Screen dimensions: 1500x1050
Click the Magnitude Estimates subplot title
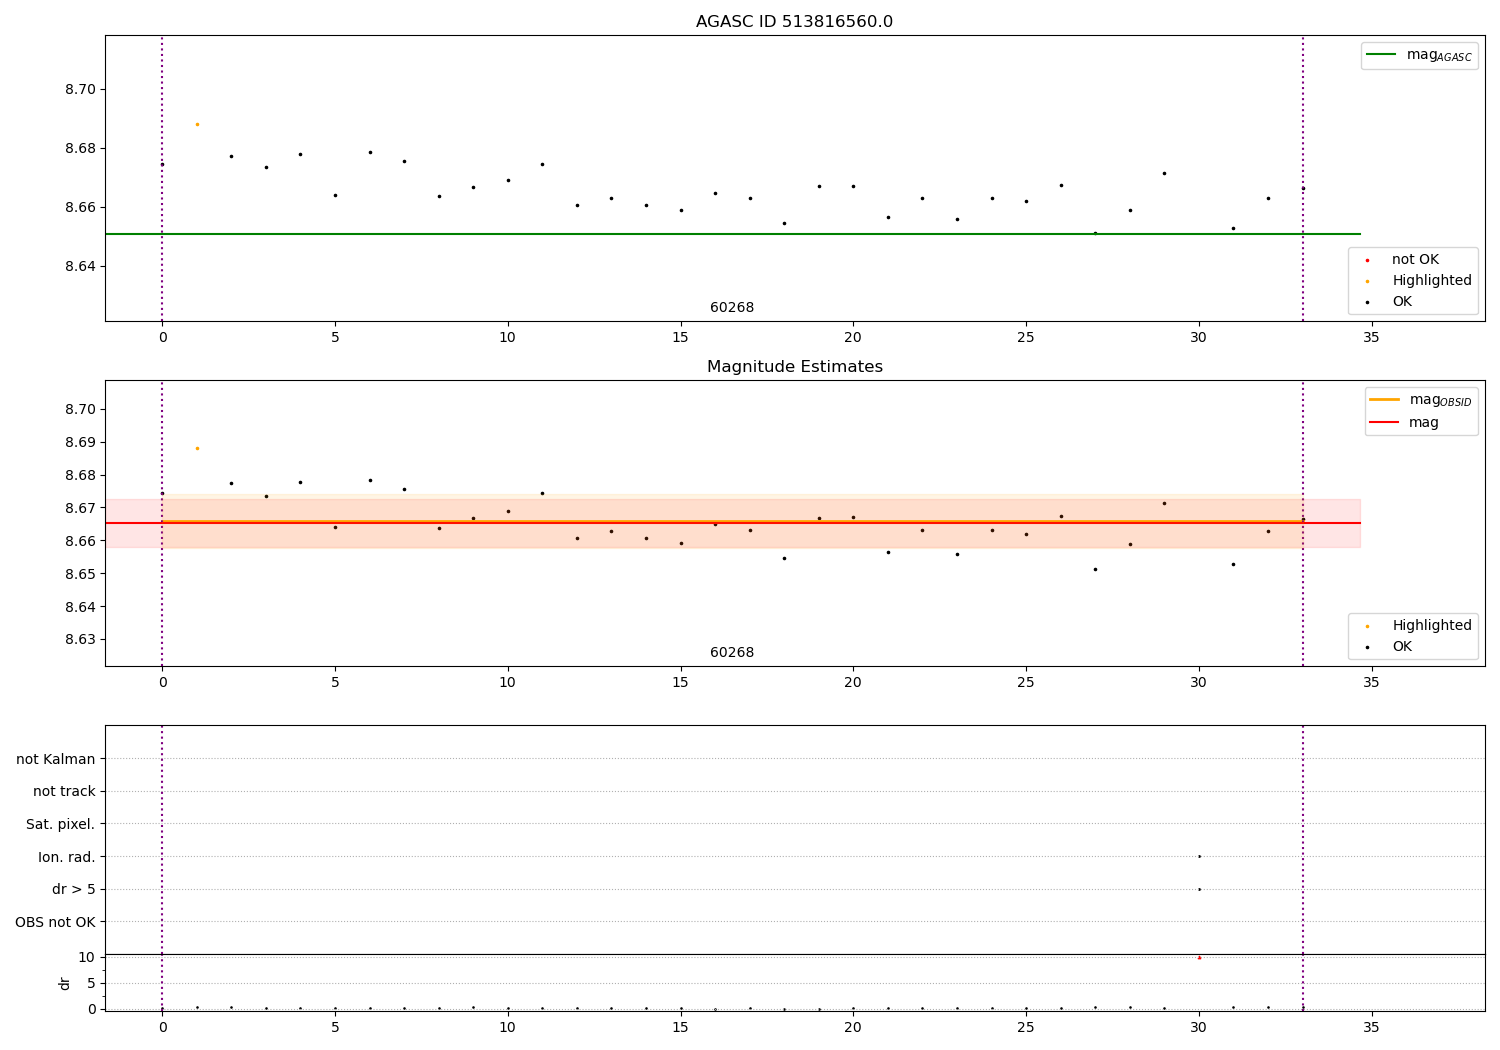point(794,367)
